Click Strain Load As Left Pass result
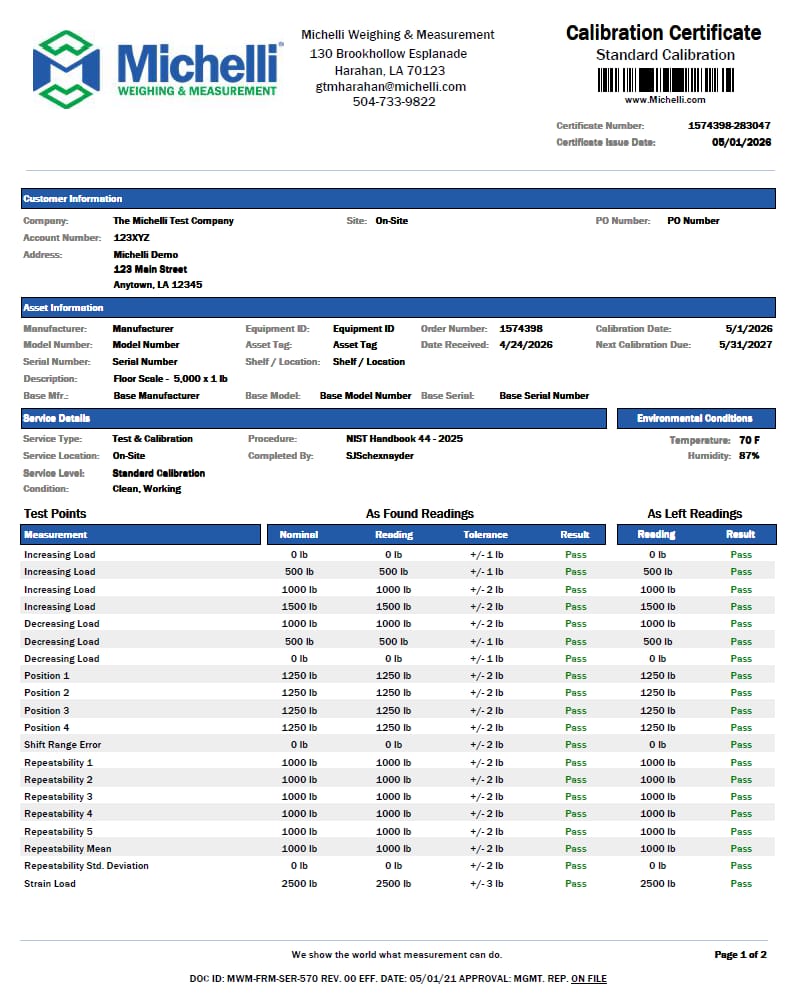 (741, 883)
